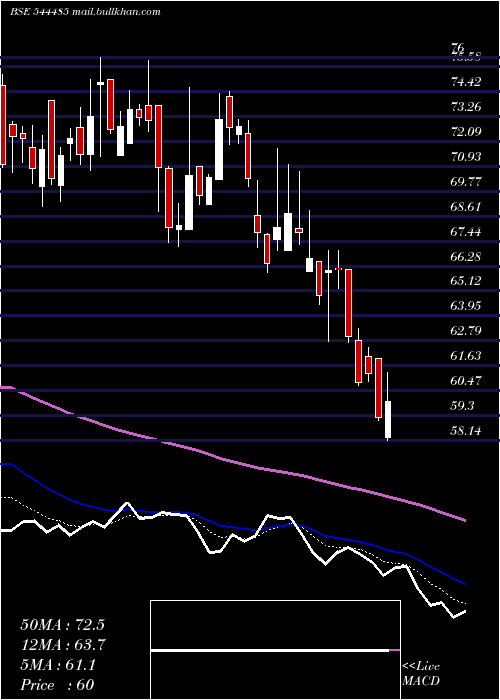Click the 67.44 price axis label
This screenshot has width=500, height=700.
pos(467,232)
